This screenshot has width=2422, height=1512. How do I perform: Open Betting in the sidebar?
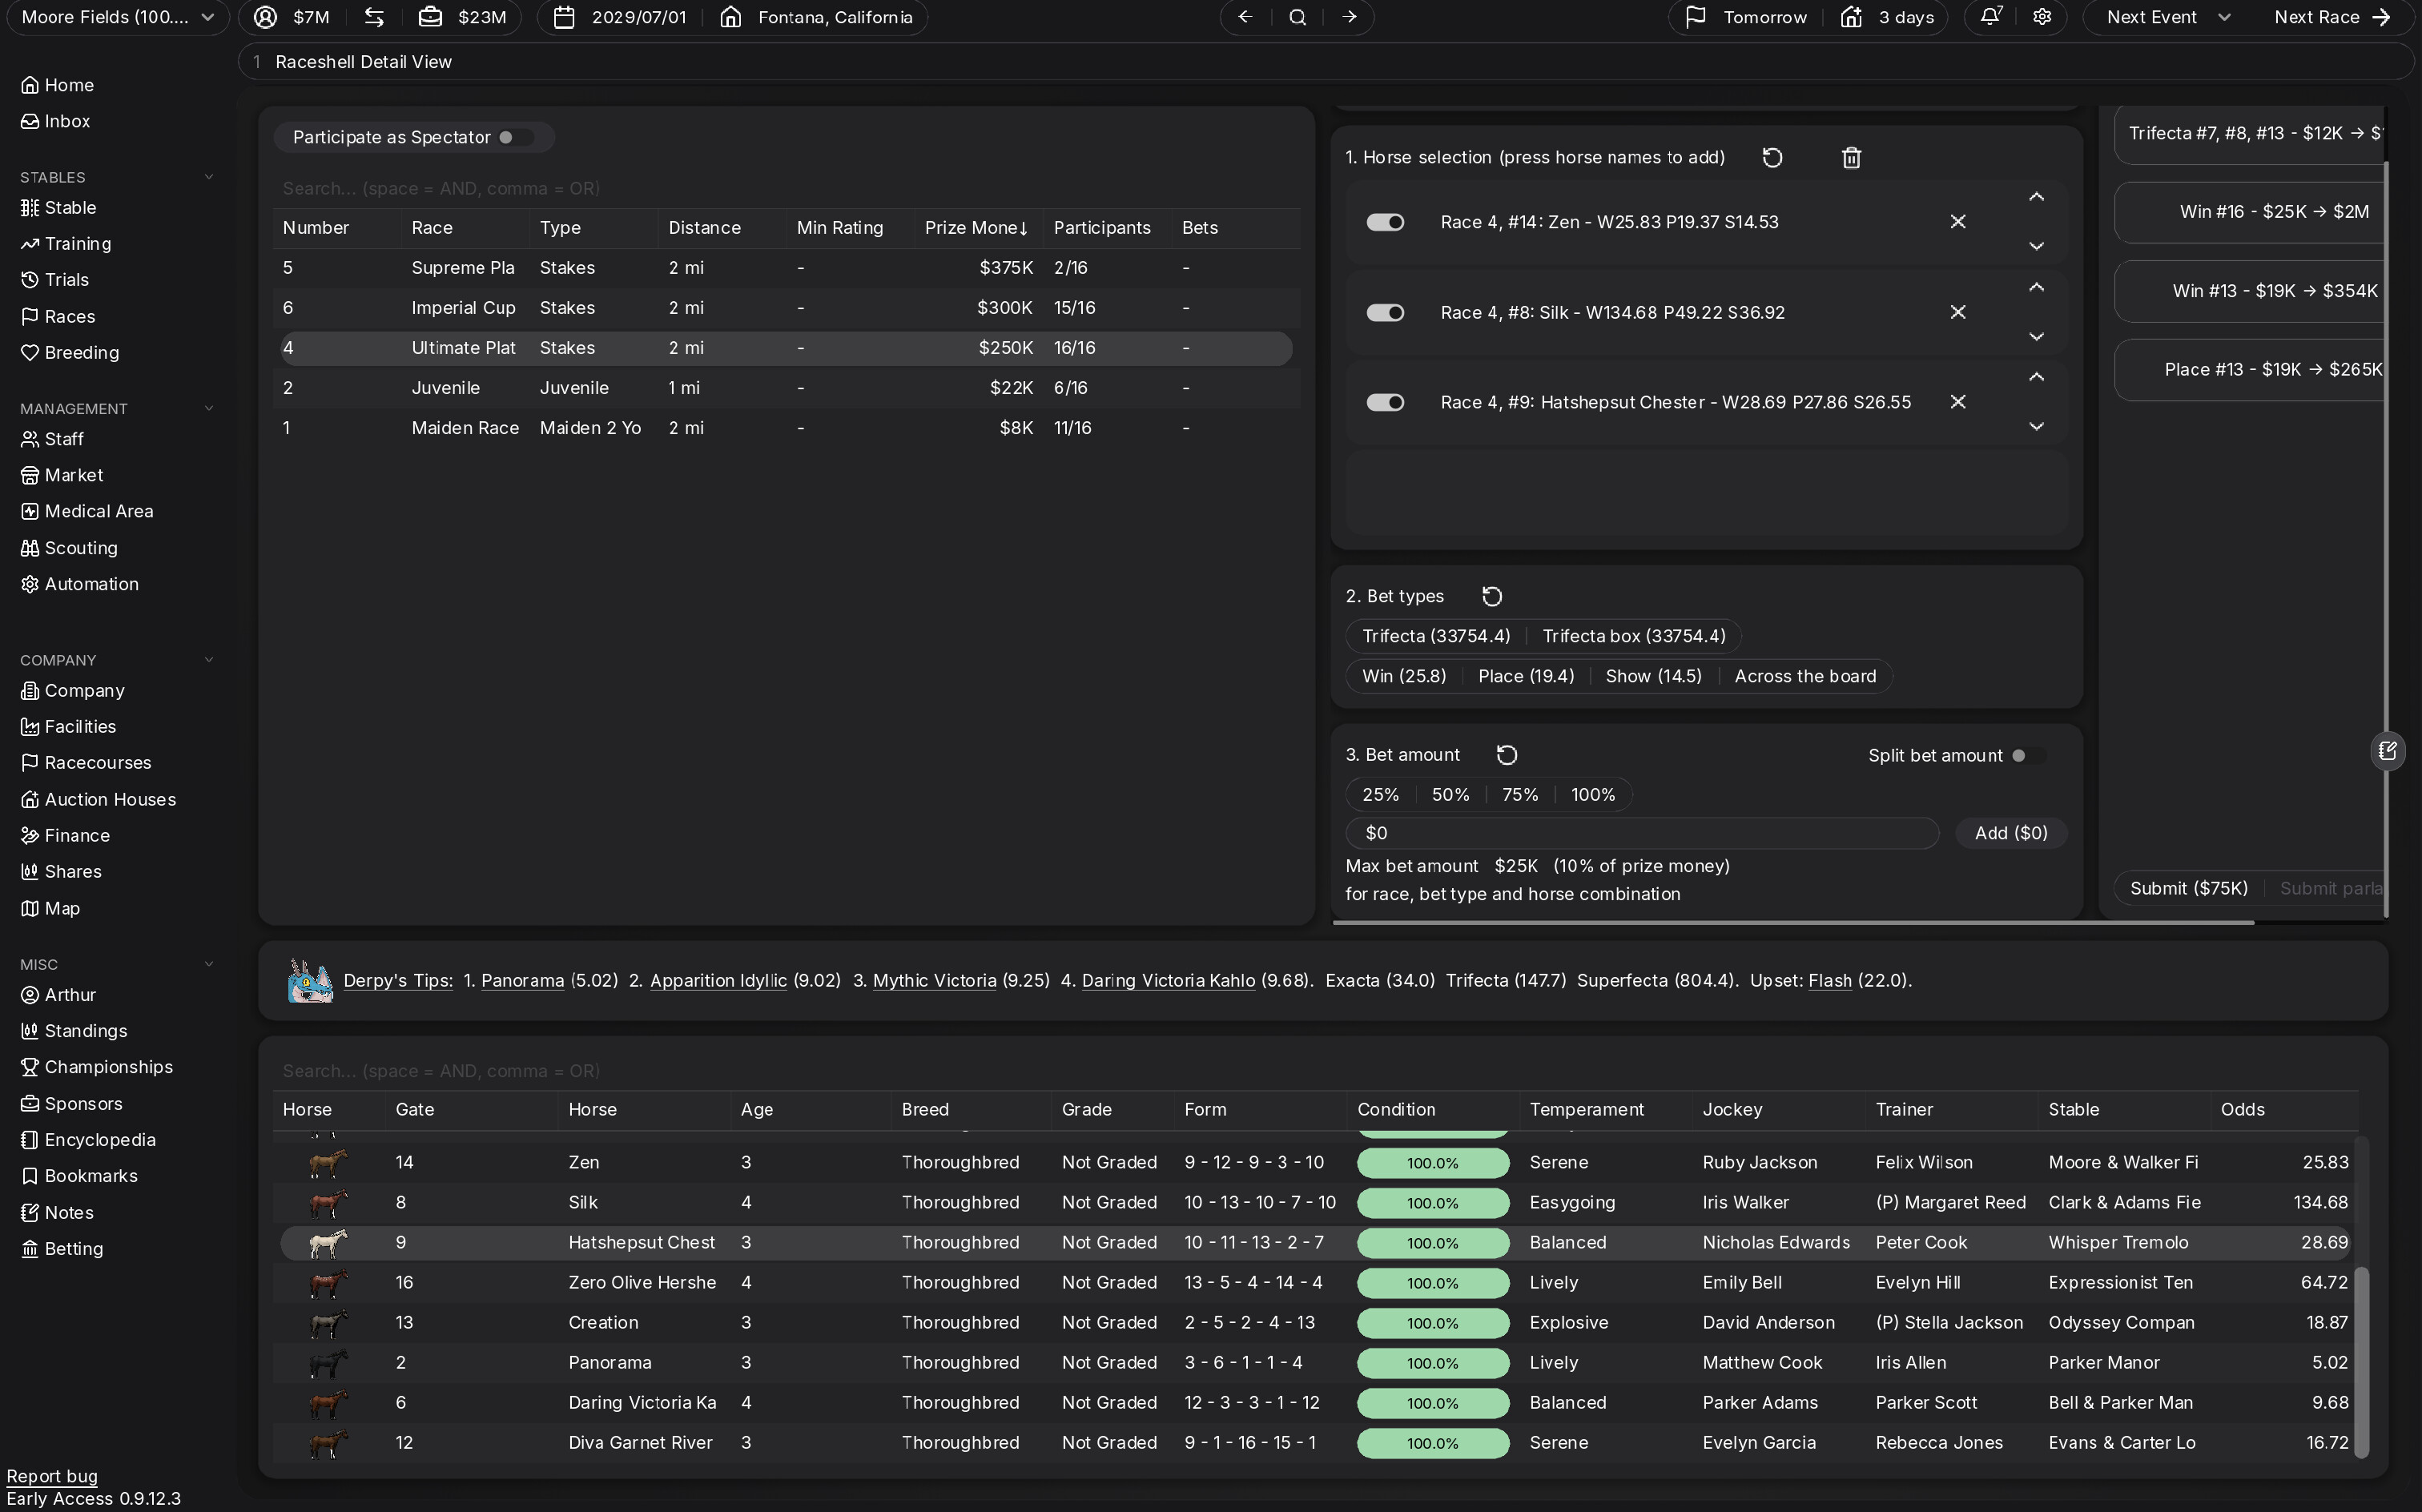coord(62,1249)
